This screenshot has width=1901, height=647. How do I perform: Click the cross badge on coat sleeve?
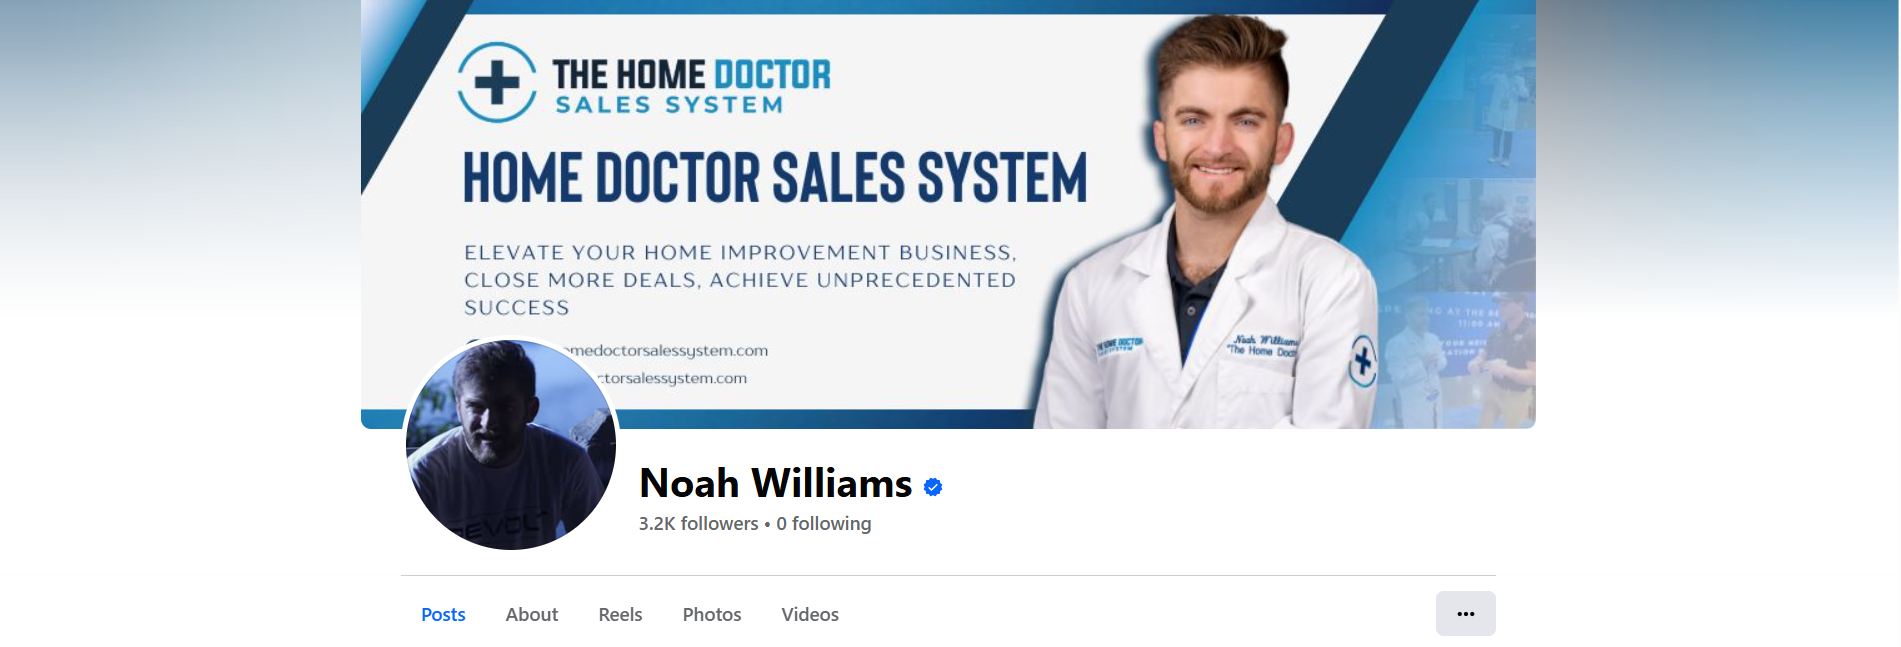pos(1362,361)
